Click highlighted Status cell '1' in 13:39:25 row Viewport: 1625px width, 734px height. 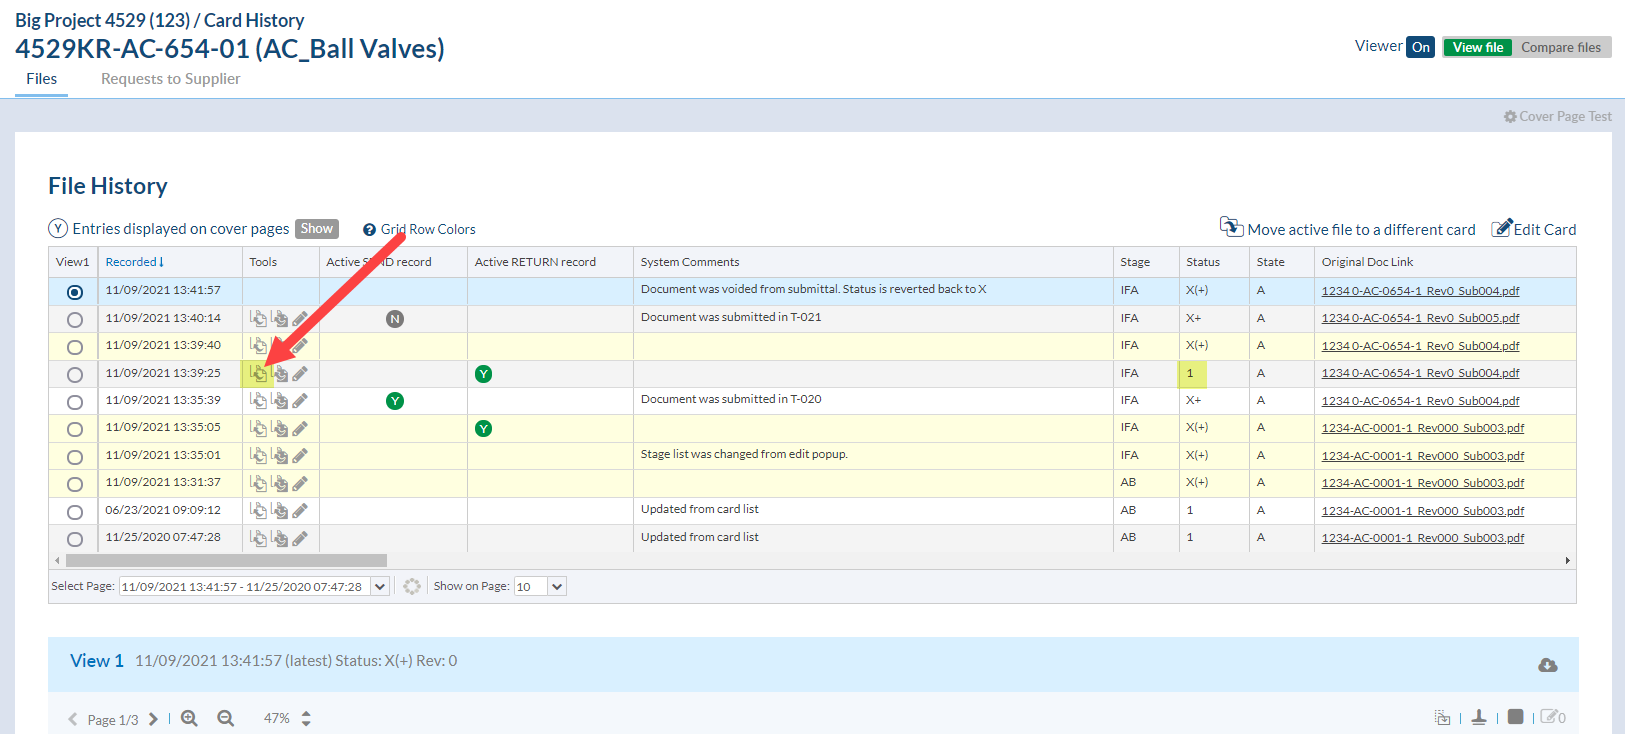click(x=1192, y=373)
